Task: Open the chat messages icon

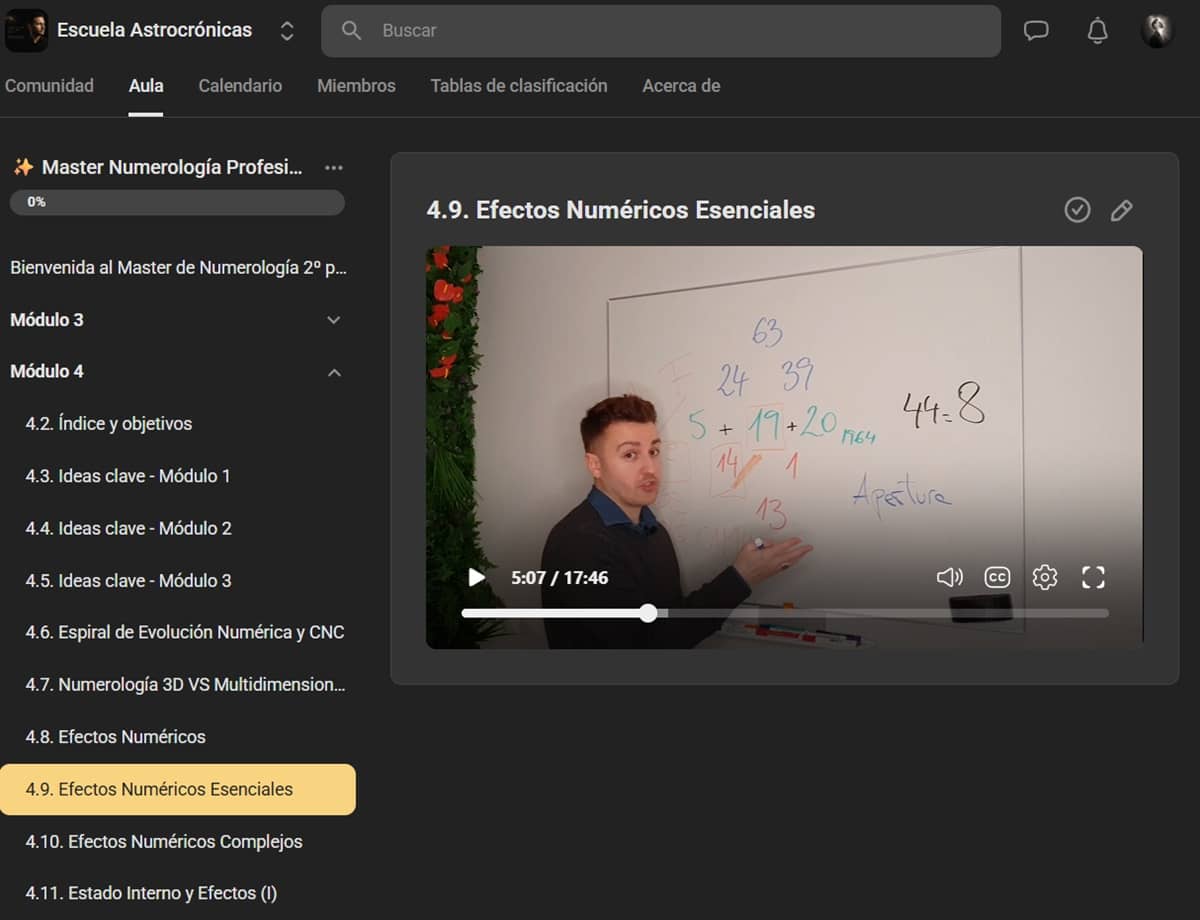Action: 1036,31
